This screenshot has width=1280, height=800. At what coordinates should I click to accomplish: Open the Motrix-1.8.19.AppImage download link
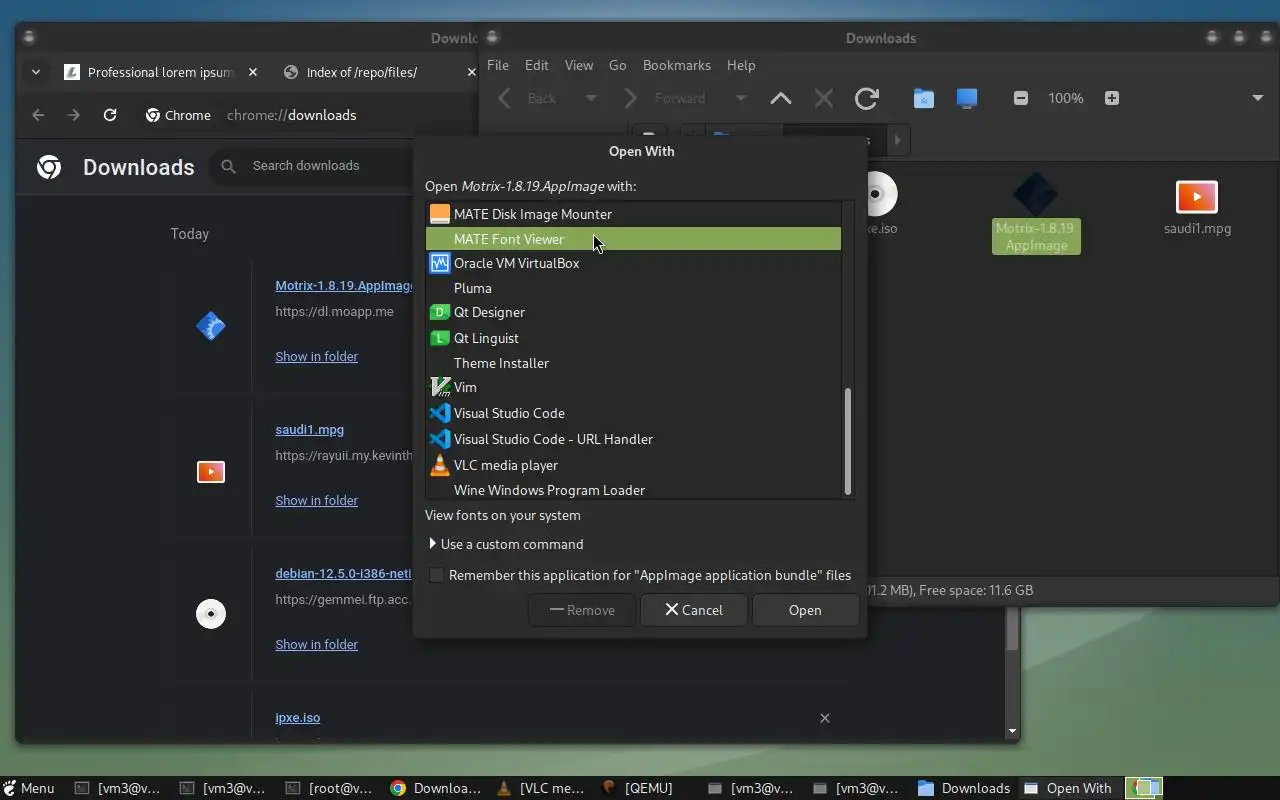[344, 285]
